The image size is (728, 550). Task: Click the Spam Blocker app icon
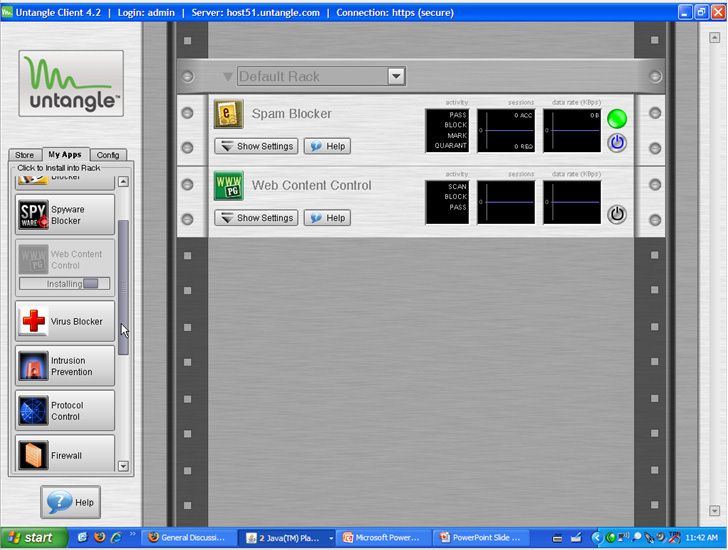228,114
